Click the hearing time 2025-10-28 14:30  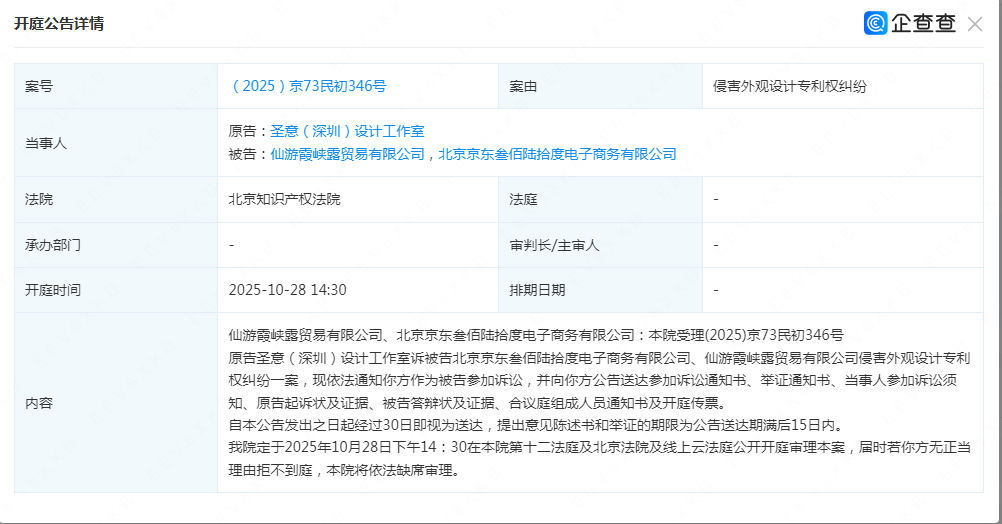[287, 290]
